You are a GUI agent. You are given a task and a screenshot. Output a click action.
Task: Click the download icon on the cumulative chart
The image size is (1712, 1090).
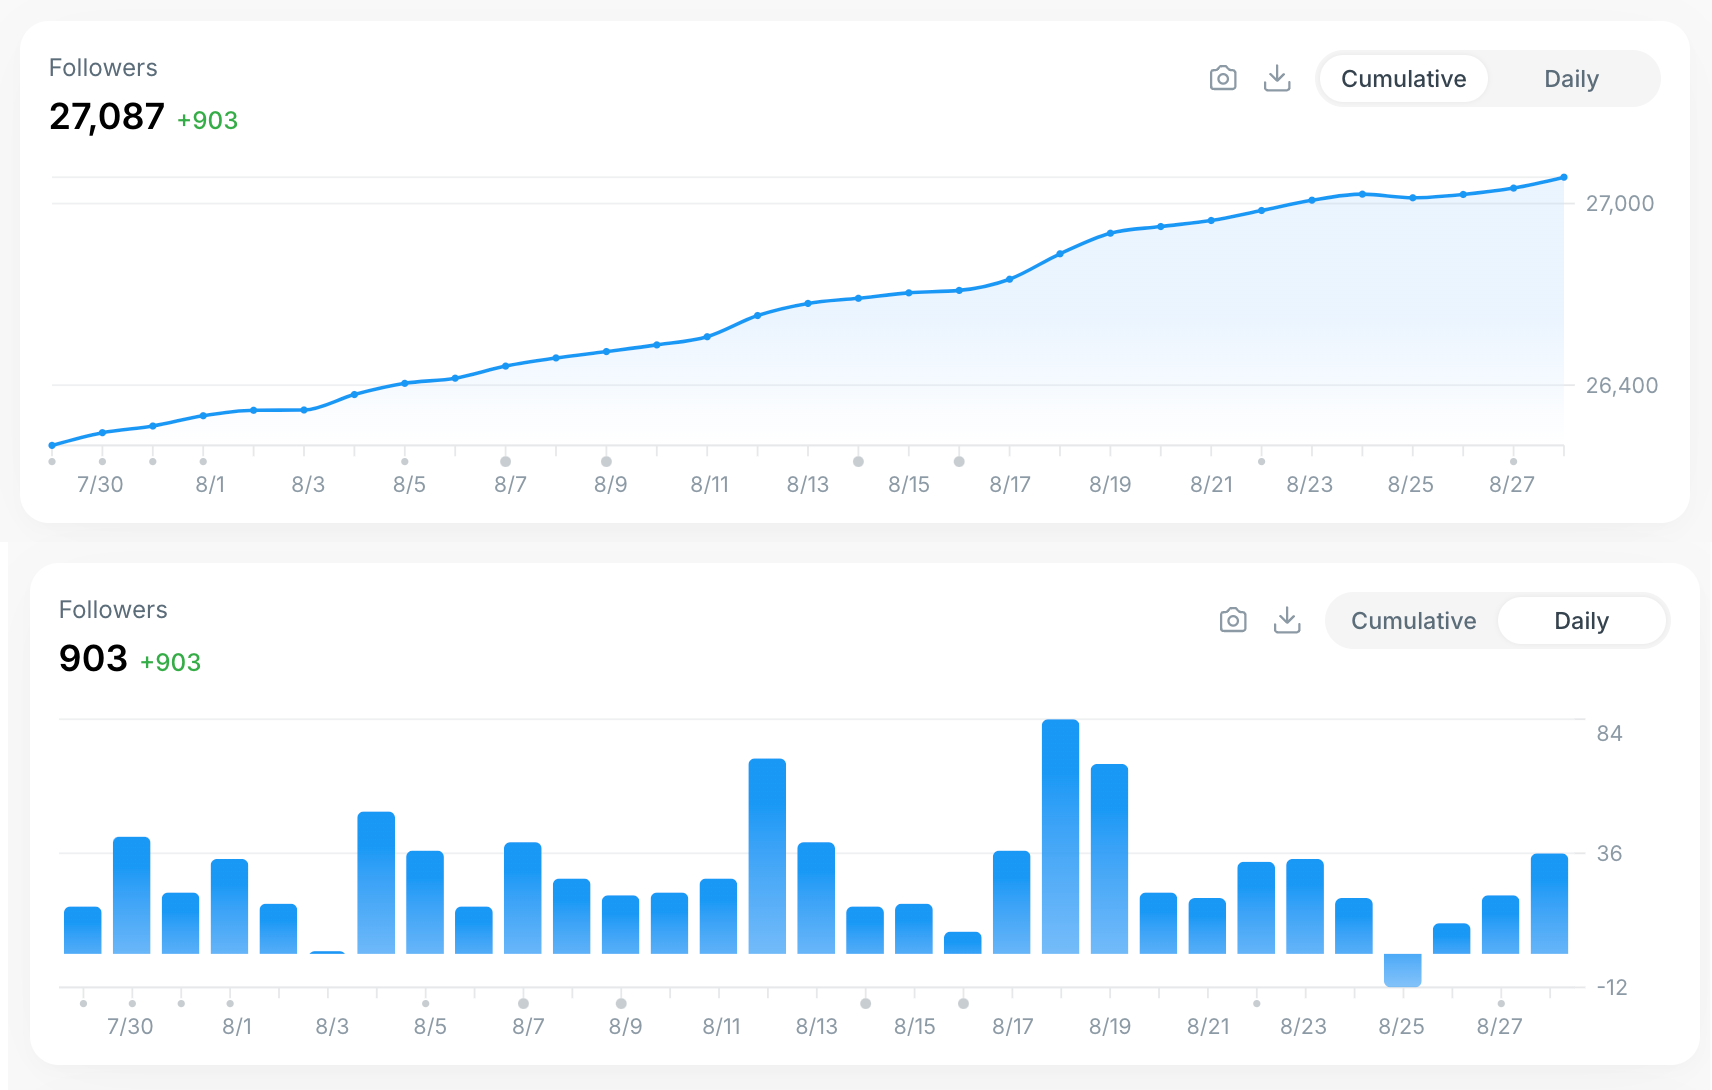coord(1277,77)
